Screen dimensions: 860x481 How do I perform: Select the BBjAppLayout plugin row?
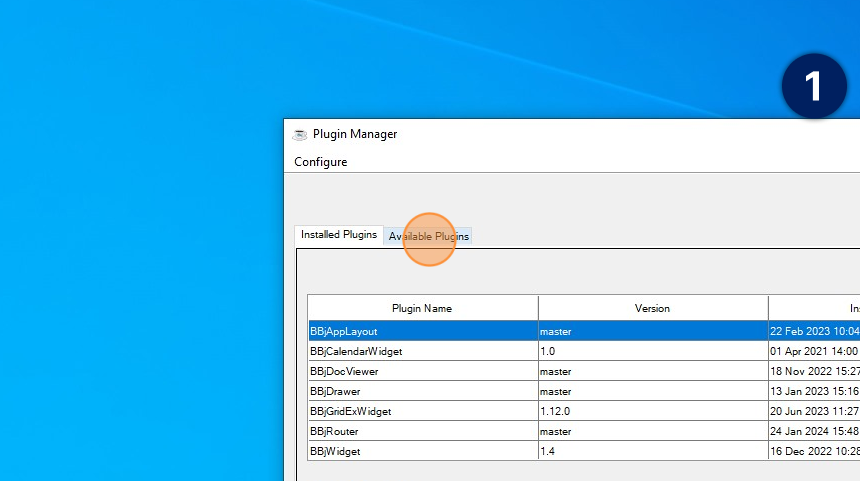422,331
